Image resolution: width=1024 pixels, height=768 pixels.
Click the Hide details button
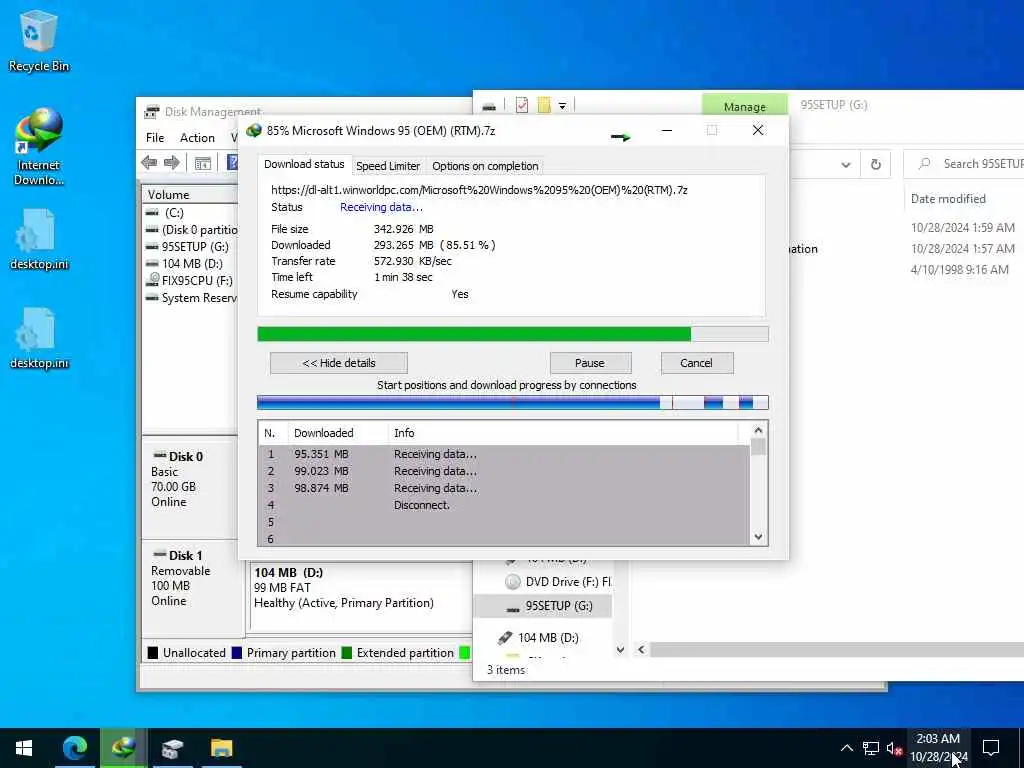click(x=339, y=363)
